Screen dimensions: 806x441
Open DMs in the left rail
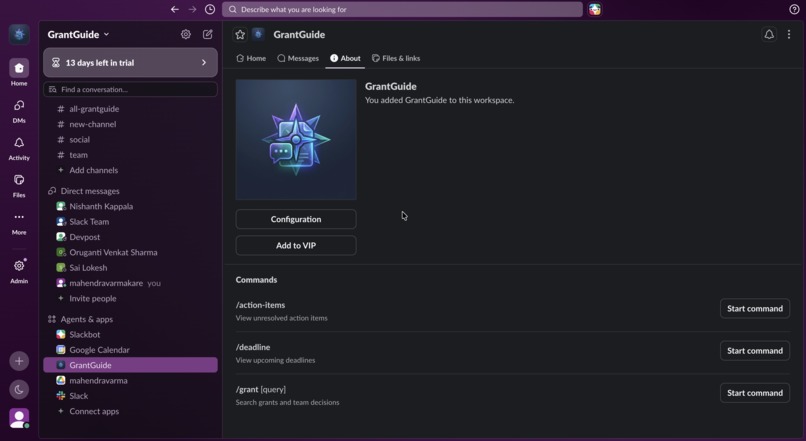(x=19, y=111)
